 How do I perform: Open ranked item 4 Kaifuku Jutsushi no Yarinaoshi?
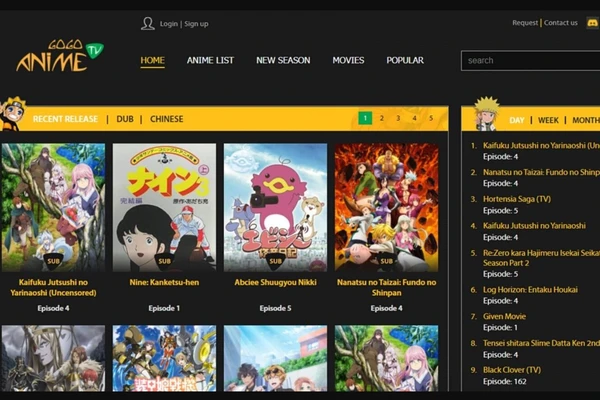pyautogui.click(x=534, y=226)
